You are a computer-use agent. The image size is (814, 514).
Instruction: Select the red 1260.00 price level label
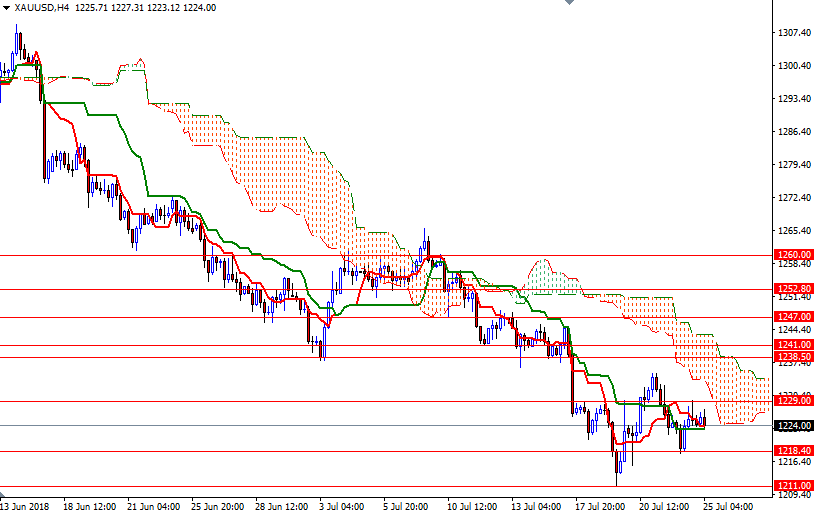[x=794, y=255]
